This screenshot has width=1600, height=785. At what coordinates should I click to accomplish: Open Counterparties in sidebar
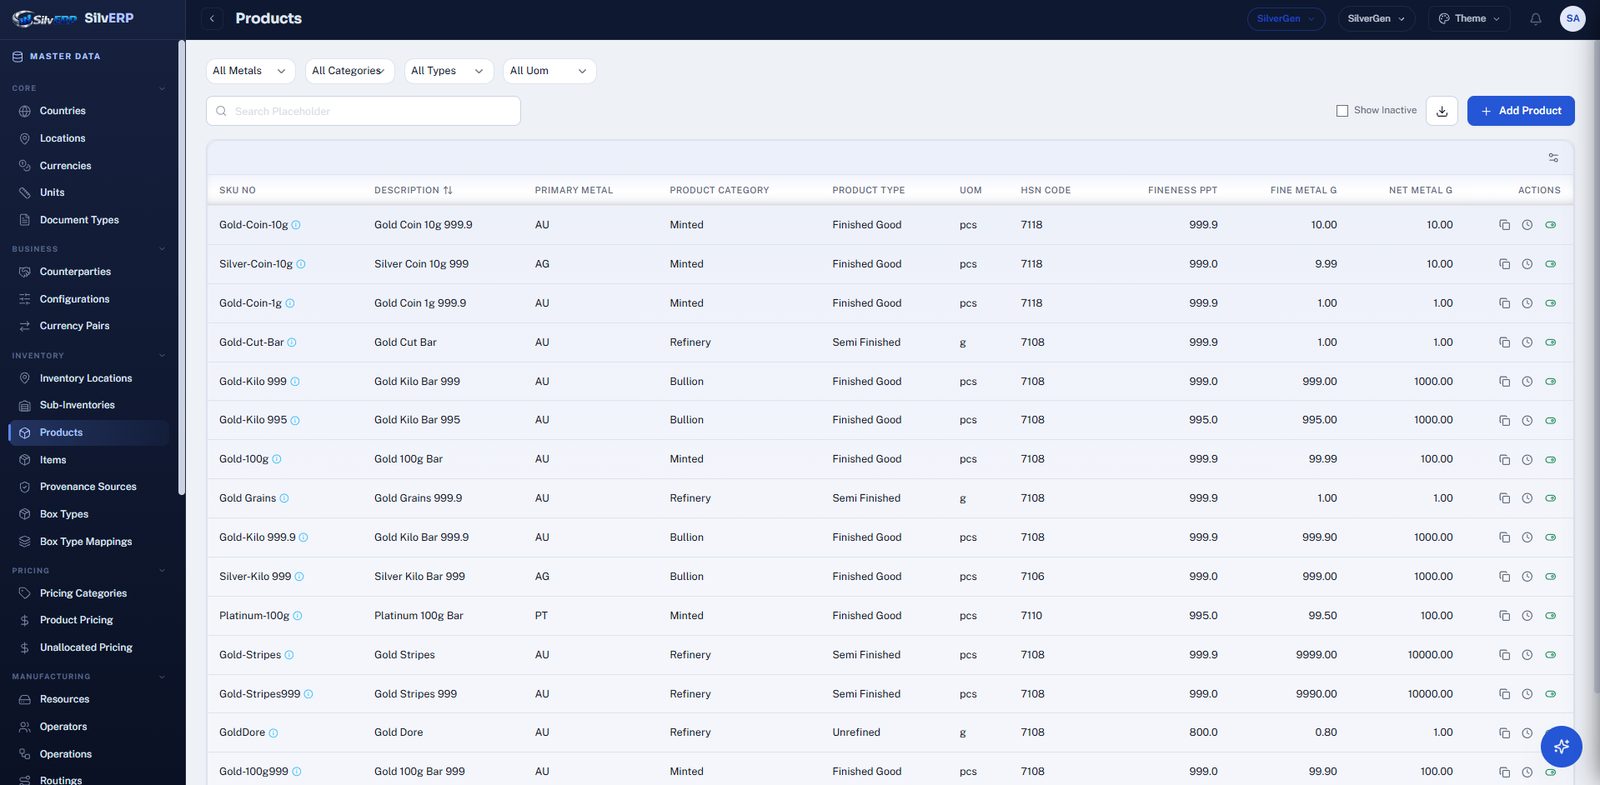[75, 272]
